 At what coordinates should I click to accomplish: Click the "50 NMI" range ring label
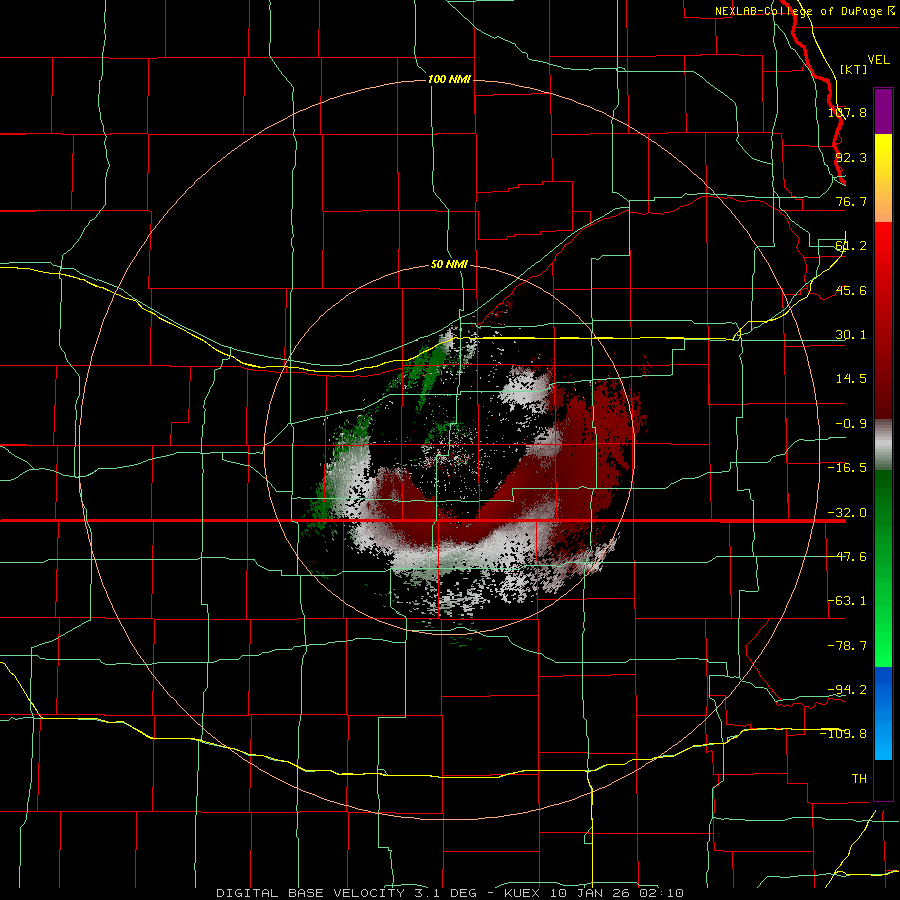449,264
